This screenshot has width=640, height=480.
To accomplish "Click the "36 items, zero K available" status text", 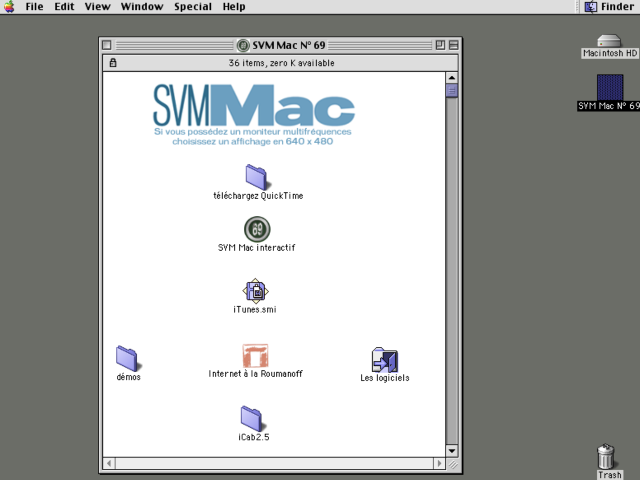I will [x=281, y=63].
